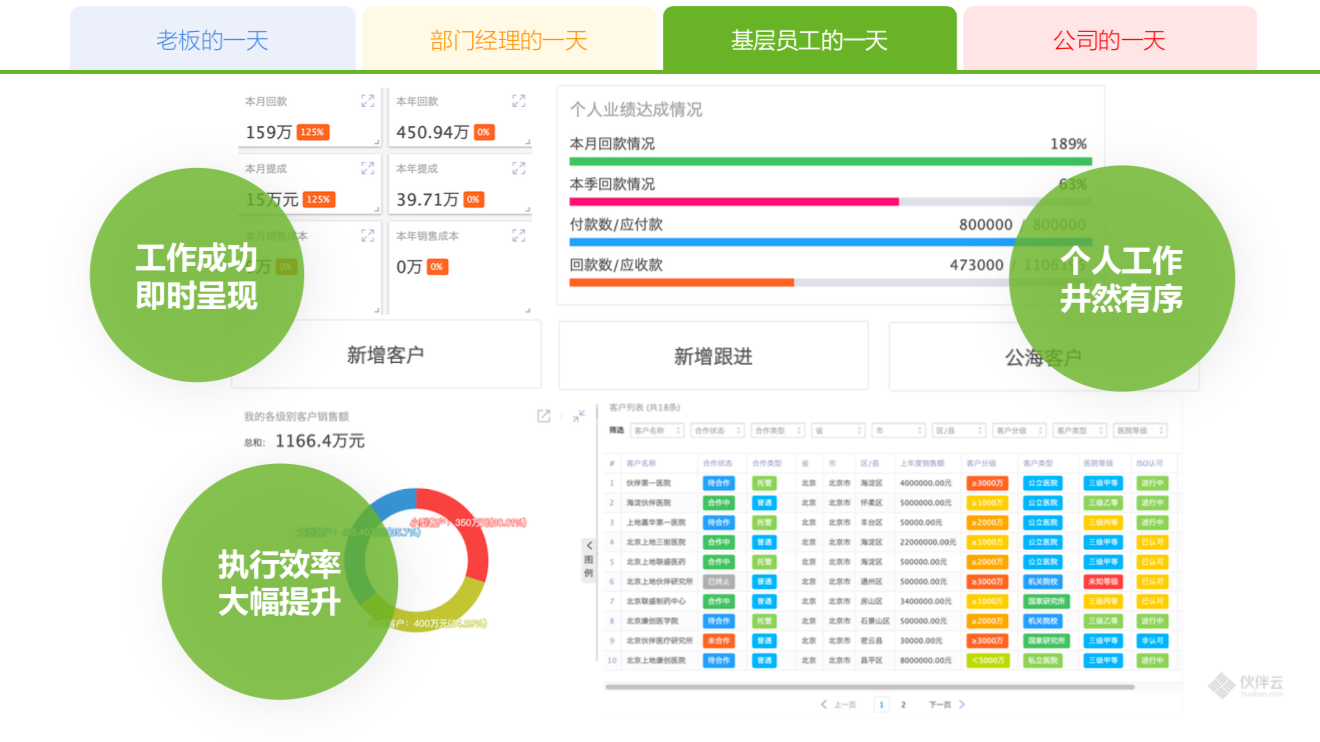The width and height of the screenshot is (1320, 742).
Task: Click the 450.94万 本年回款 value
Action: point(432,132)
